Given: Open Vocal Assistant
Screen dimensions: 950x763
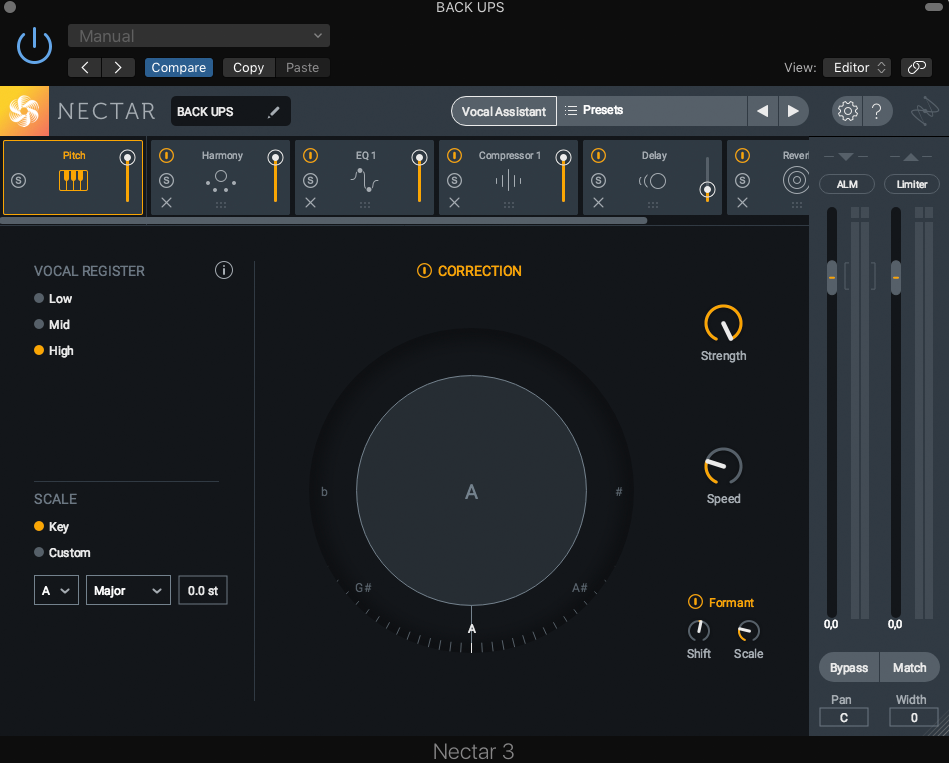Looking at the screenshot, I should point(504,111).
